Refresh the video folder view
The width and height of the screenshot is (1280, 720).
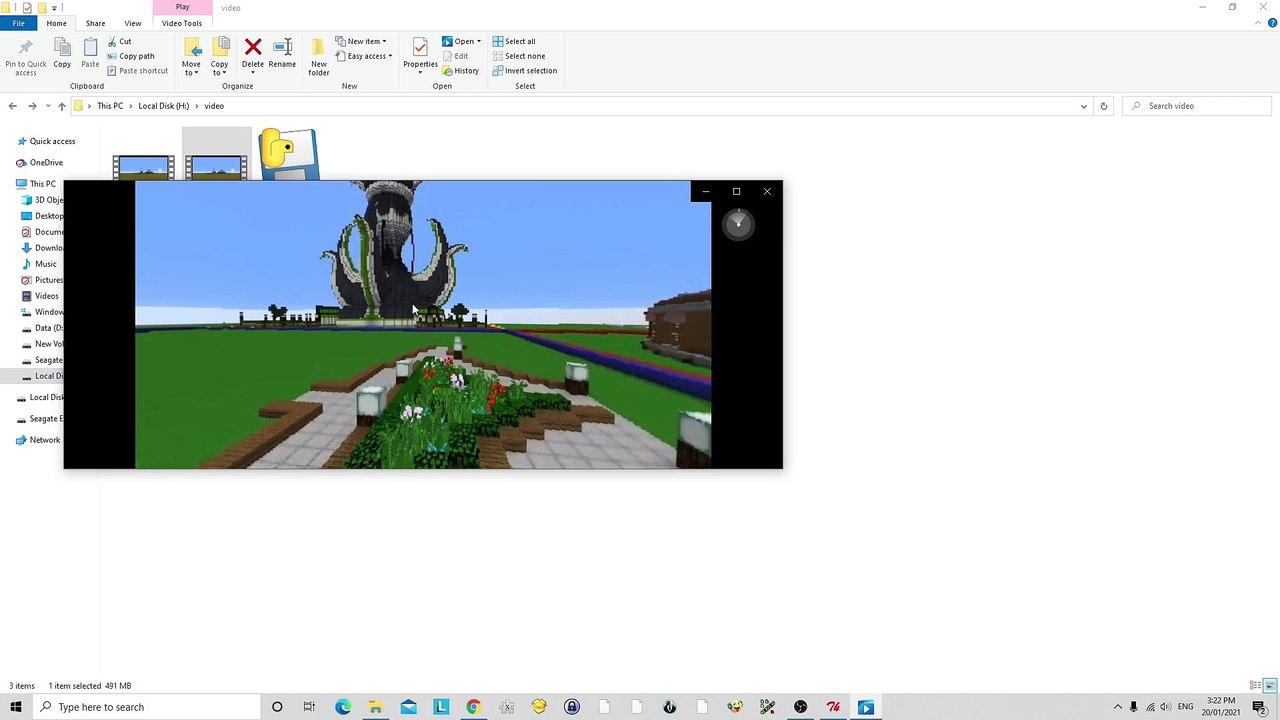[1104, 106]
